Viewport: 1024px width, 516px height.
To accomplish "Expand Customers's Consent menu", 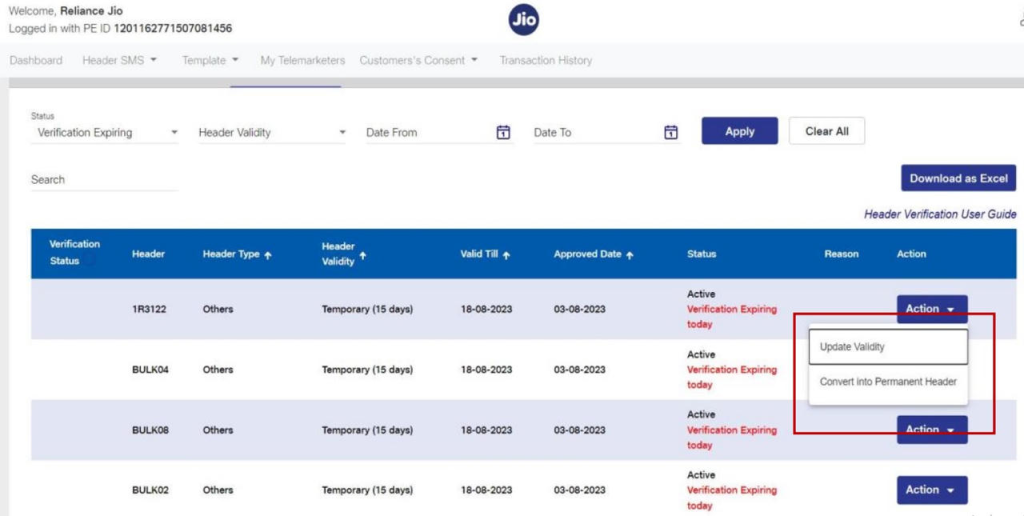I will coord(419,60).
